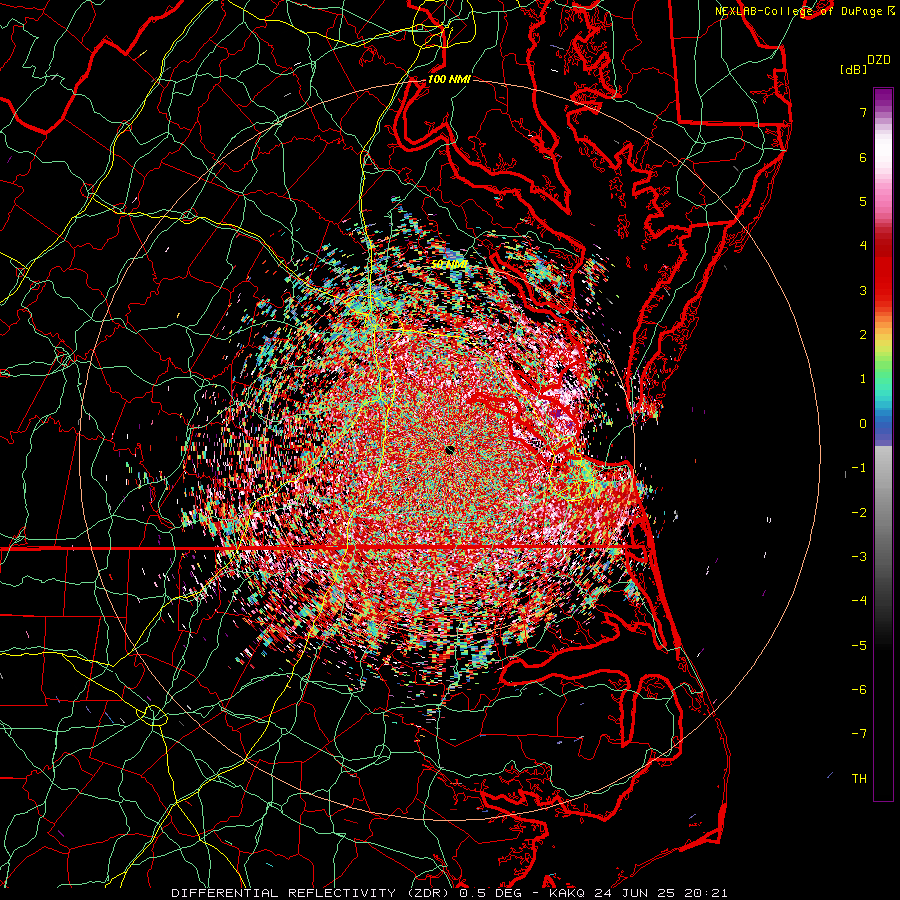Click the legend value -6 label

click(859, 690)
